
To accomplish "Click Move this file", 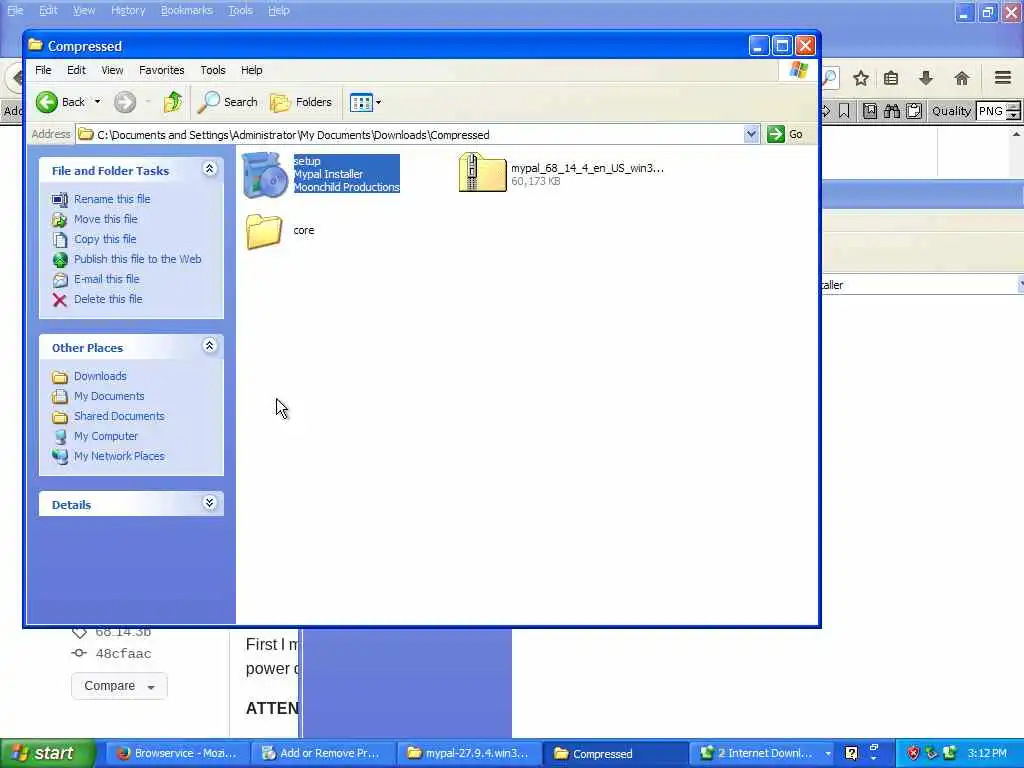I will click(x=106, y=219).
